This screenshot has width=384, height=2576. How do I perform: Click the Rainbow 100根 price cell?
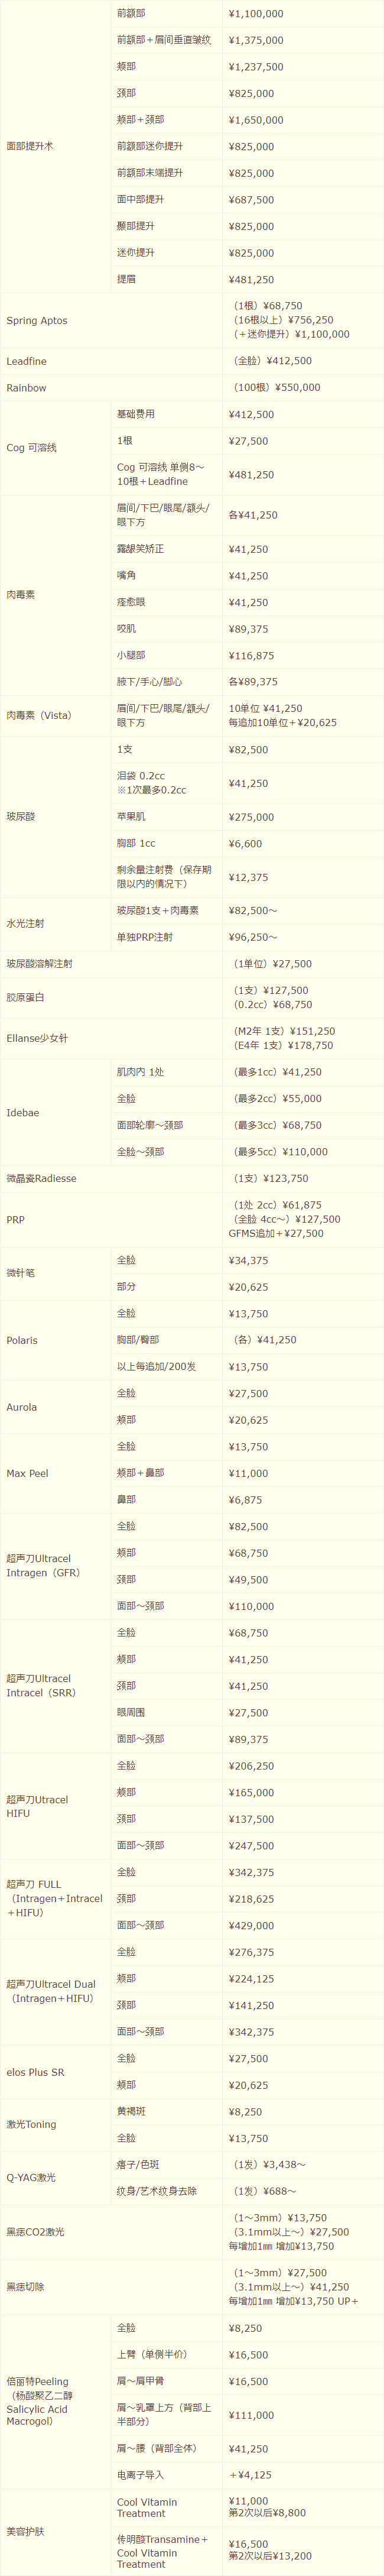(302, 387)
